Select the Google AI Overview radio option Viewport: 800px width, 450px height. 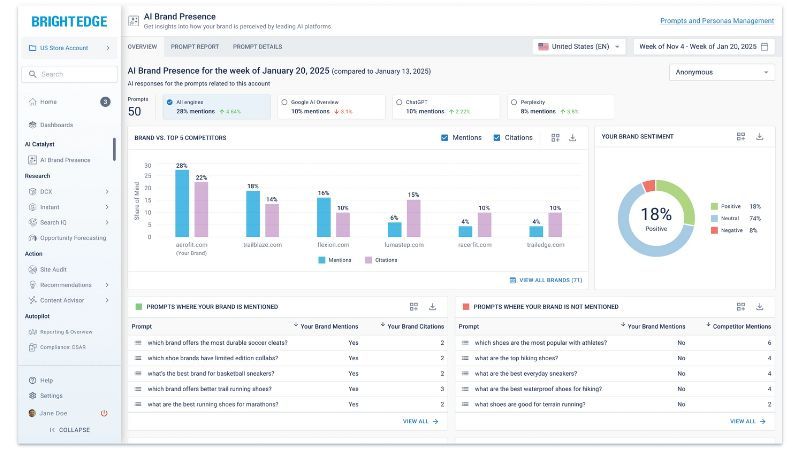(284, 102)
